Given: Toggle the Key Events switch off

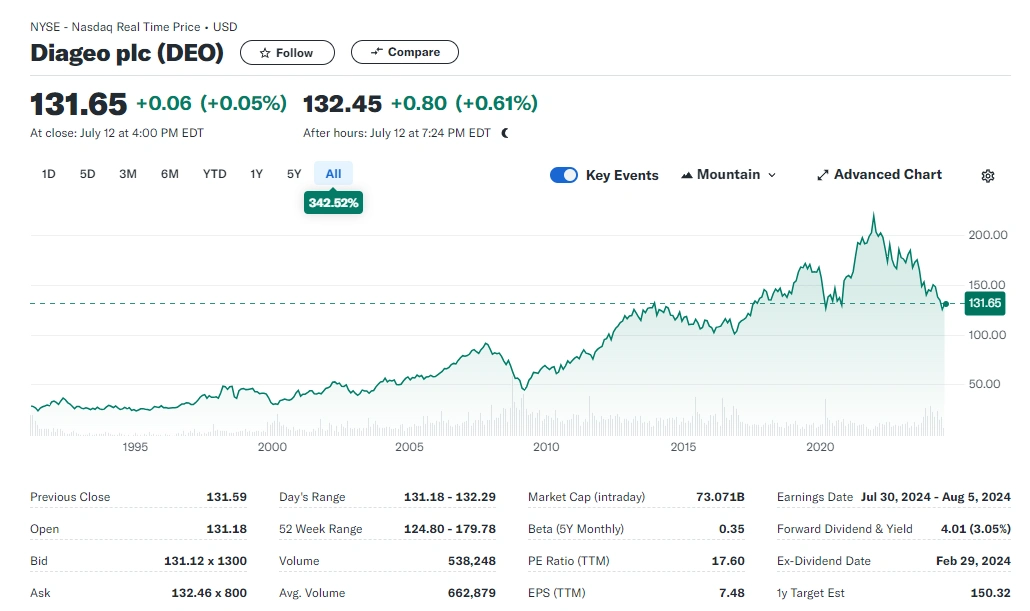Looking at the screenshot, I should [564, 175].
